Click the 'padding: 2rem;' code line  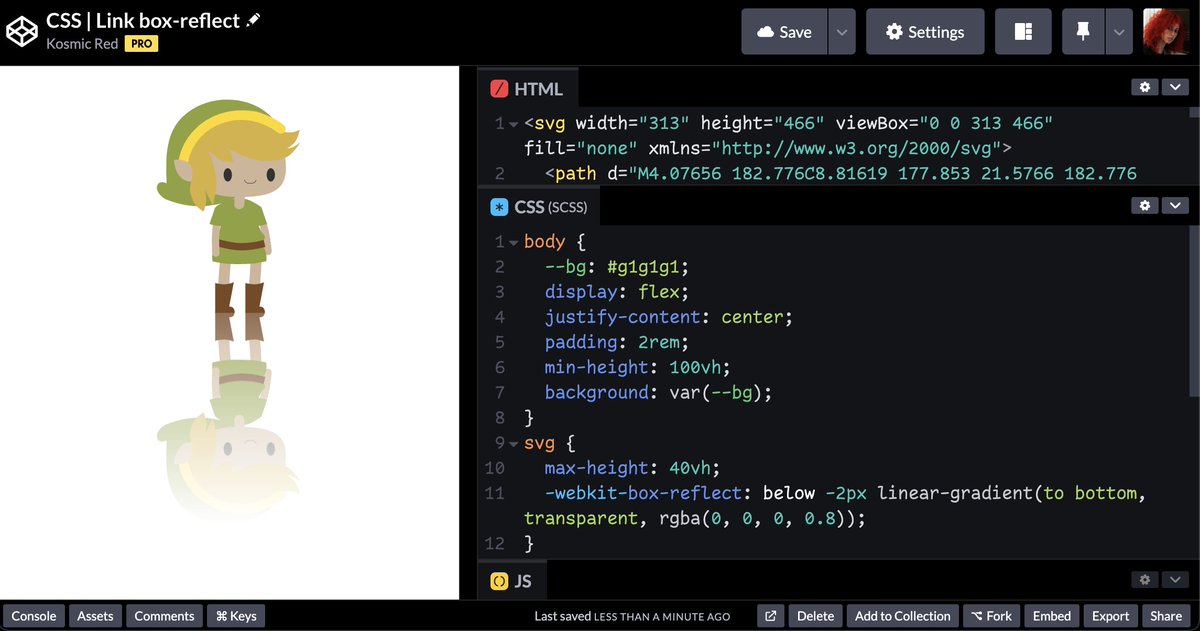[x=617, y=342]
